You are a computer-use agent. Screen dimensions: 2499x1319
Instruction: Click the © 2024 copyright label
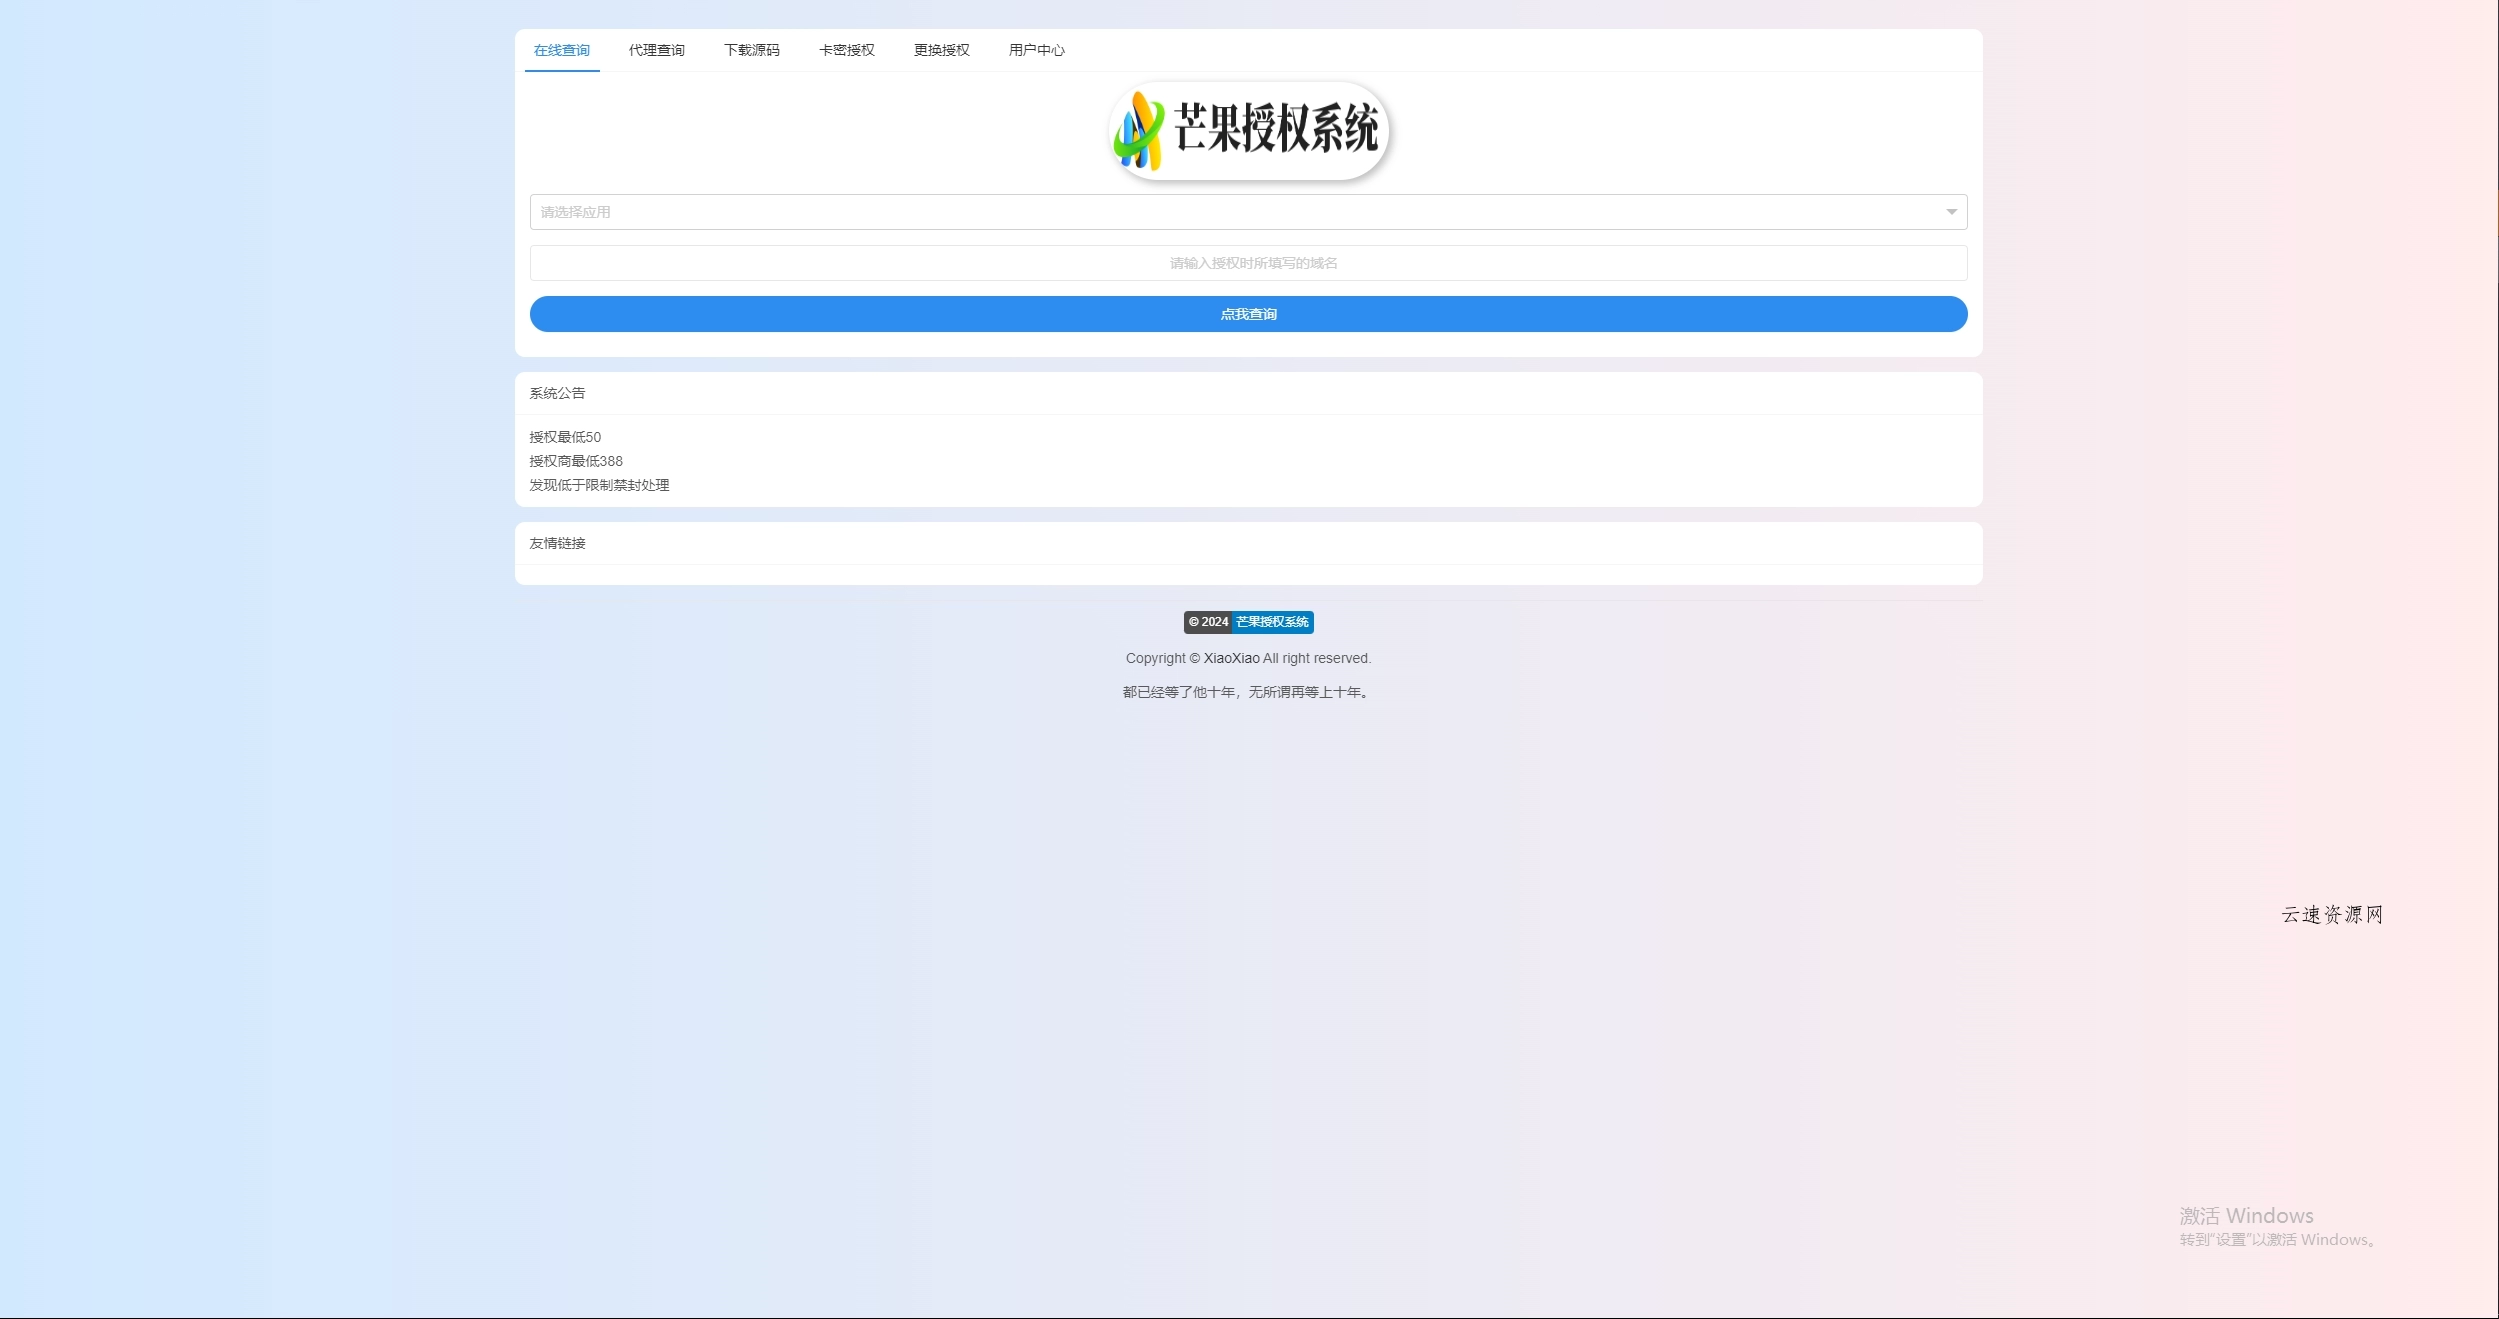point(1209,622)
